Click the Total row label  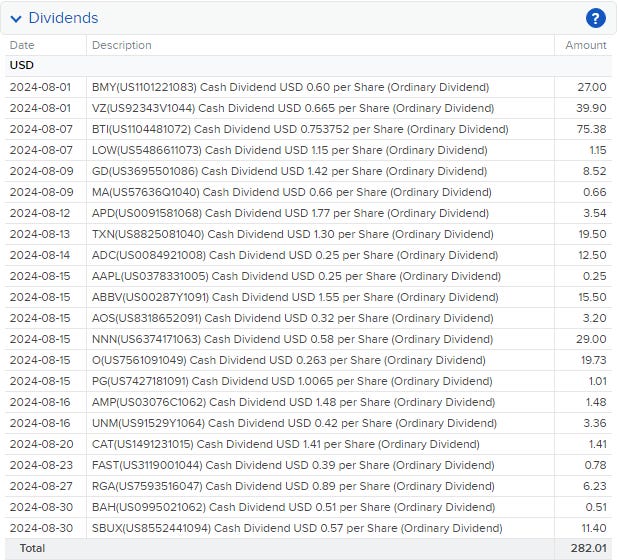32,548
